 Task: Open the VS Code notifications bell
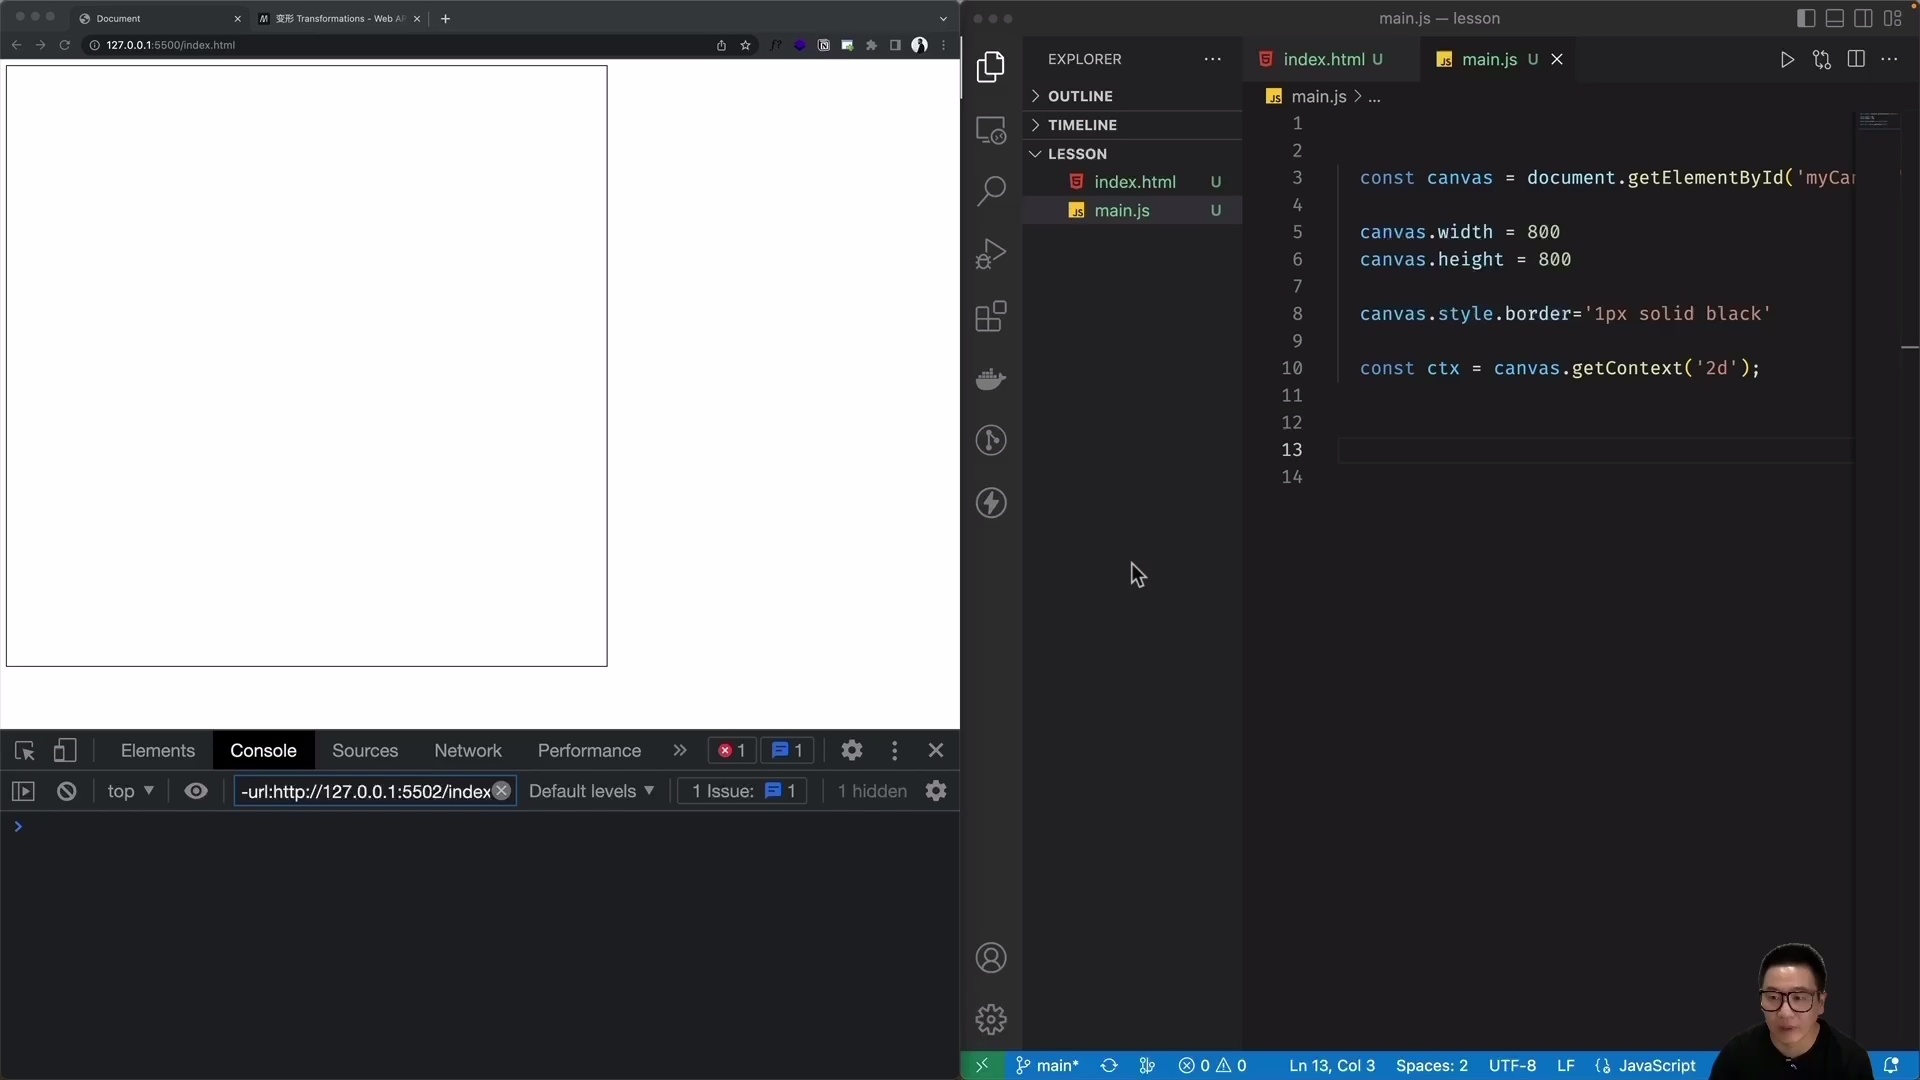click(1891, 1066)
